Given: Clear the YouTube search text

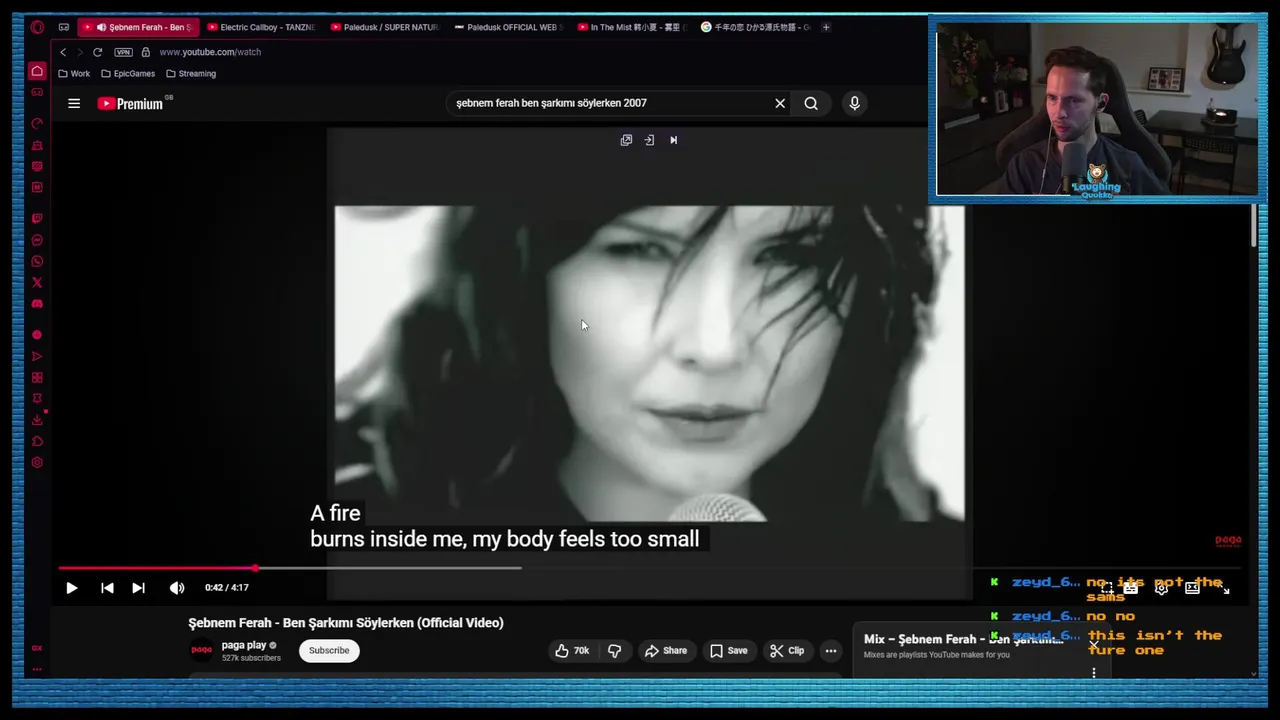Looking at the screenshot, I should pos(780,103).
